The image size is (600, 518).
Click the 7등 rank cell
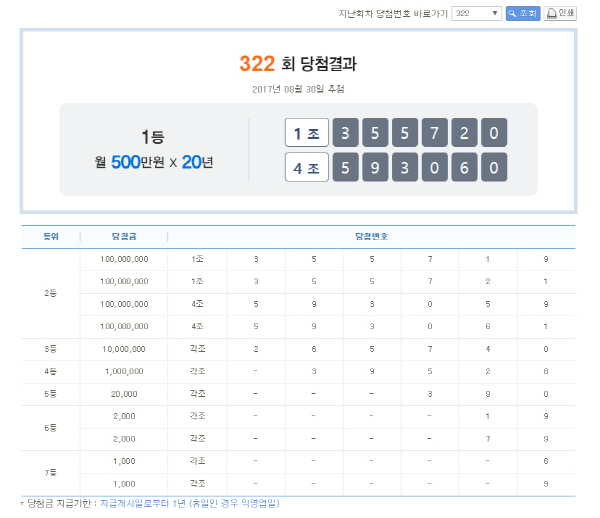coord(51,472)
